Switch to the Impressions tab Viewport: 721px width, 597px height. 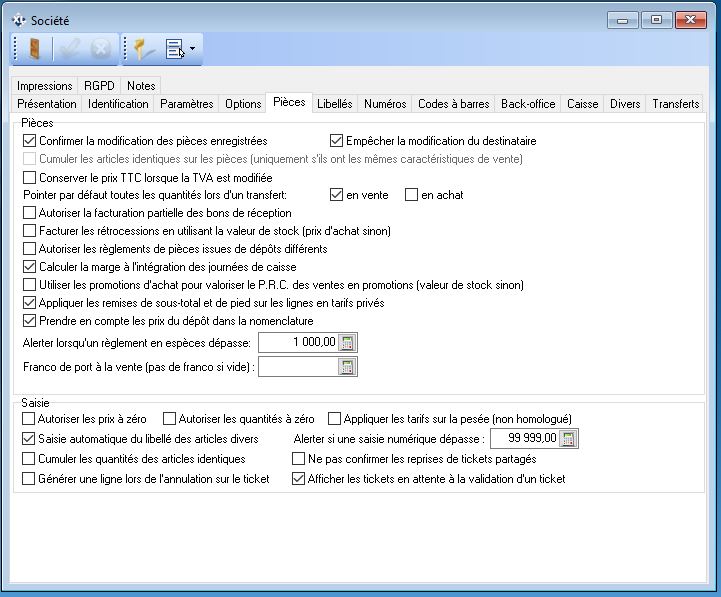[45, 86]
